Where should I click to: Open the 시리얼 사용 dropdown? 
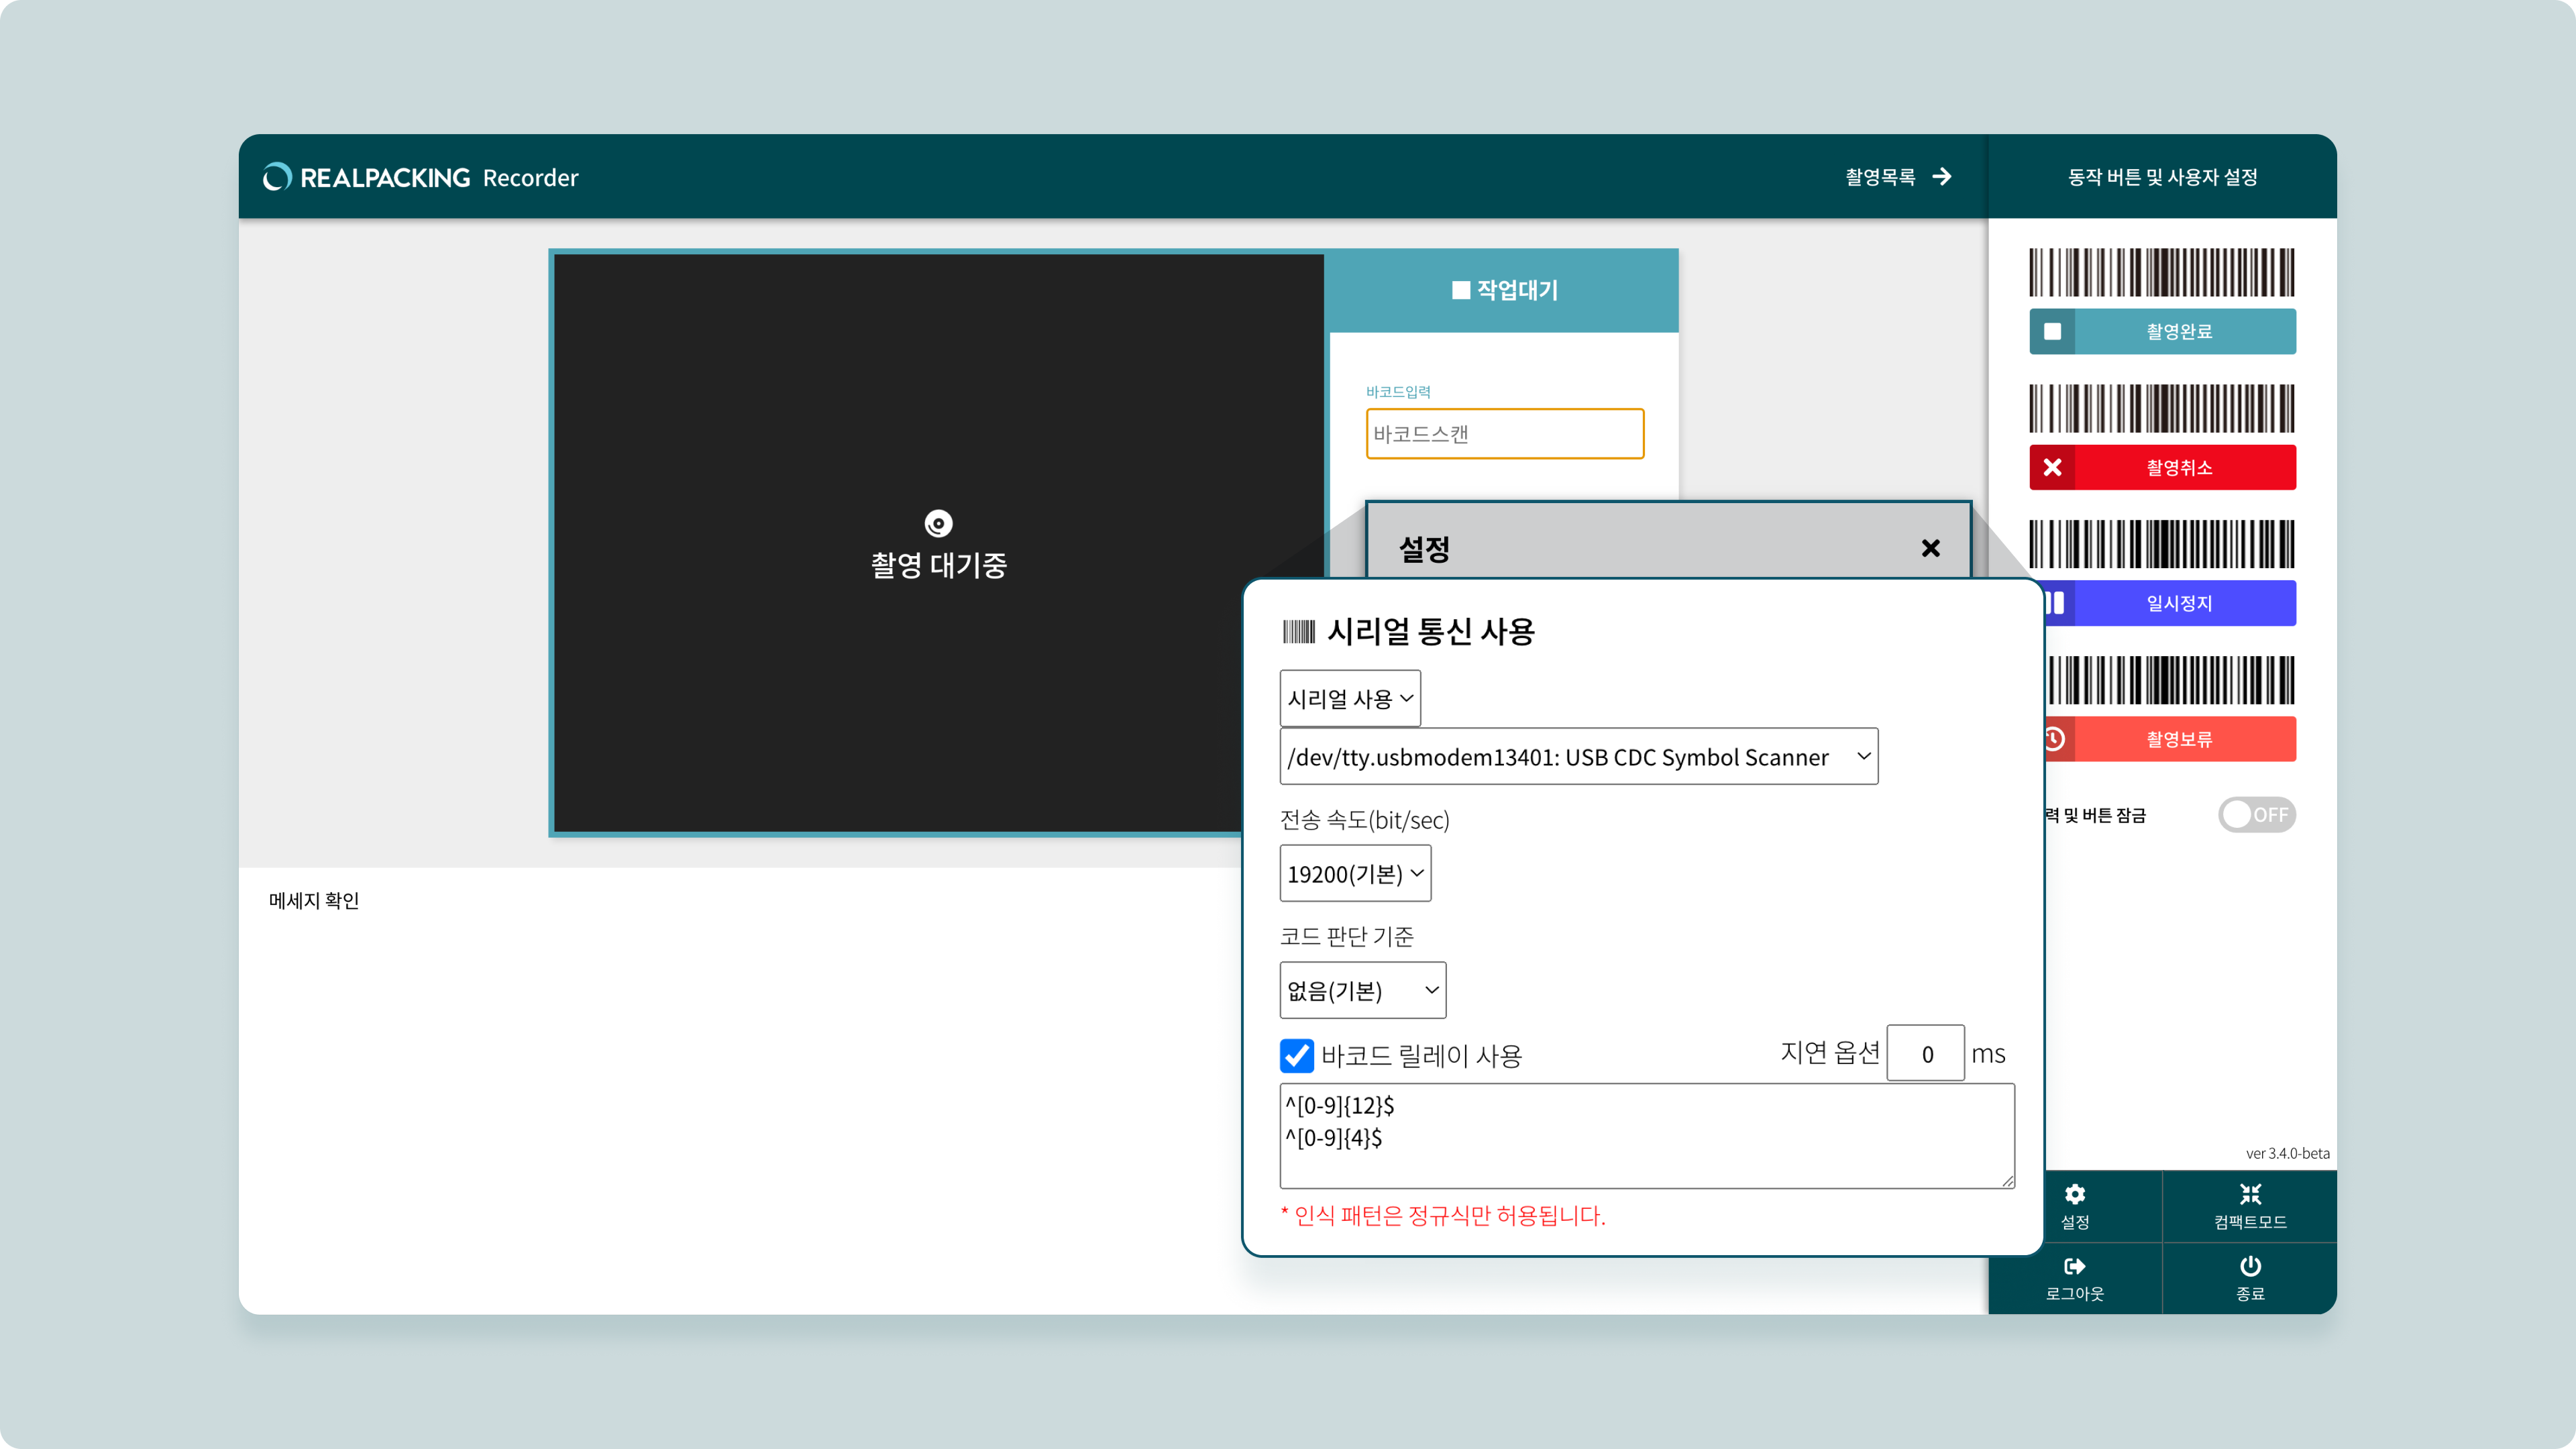(x=1349, y=698)
